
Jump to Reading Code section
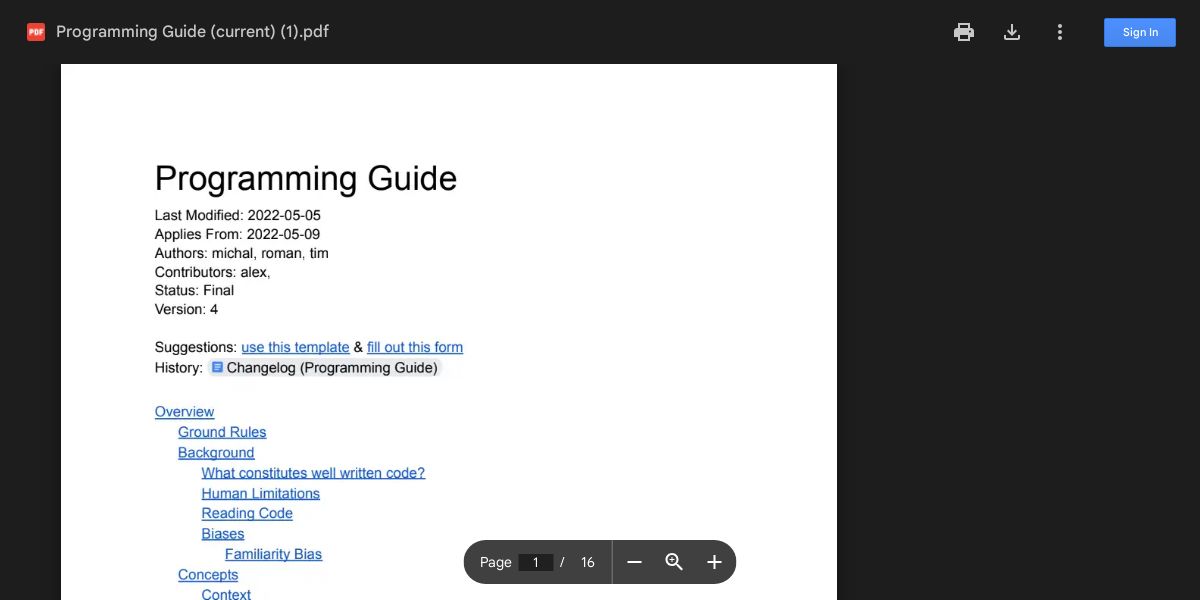(x=247, y=513)
